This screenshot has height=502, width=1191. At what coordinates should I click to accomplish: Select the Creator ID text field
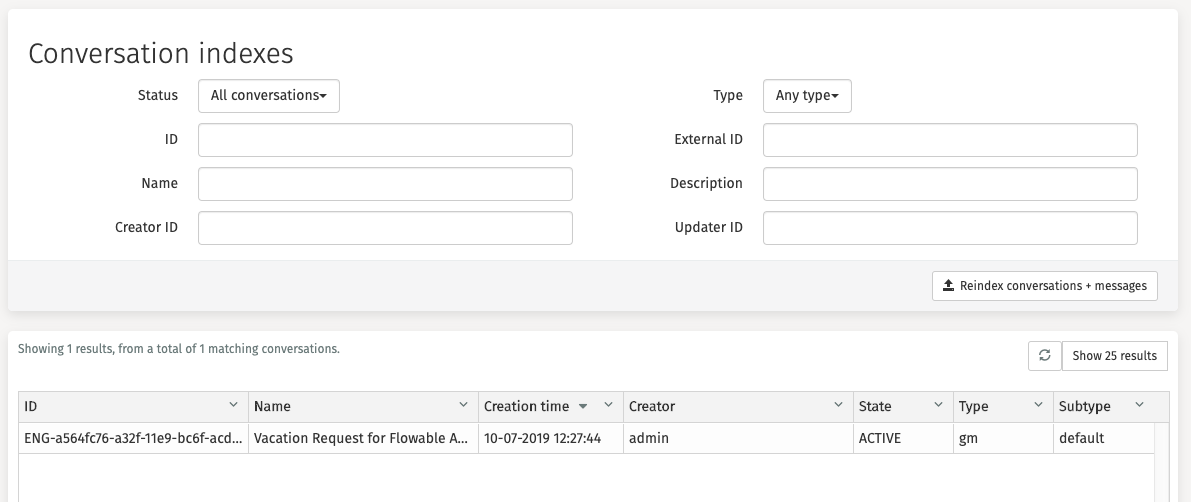point(385,228)
